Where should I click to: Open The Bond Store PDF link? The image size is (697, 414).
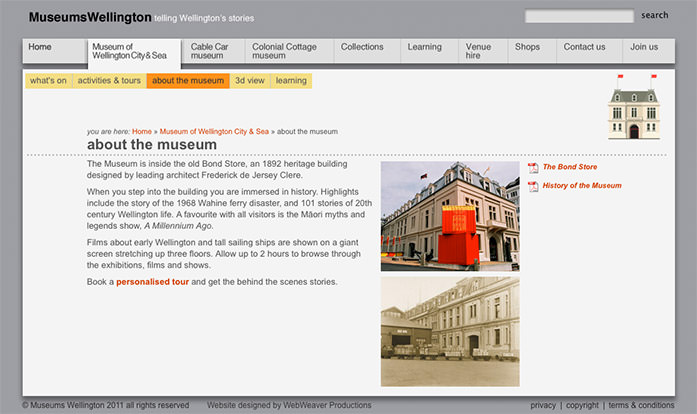click(x=570, y=167)
